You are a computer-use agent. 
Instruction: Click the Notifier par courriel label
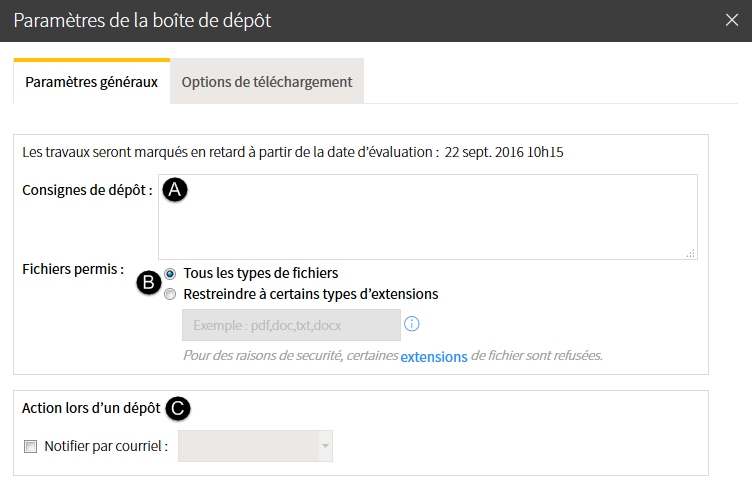tap(106, 447)
